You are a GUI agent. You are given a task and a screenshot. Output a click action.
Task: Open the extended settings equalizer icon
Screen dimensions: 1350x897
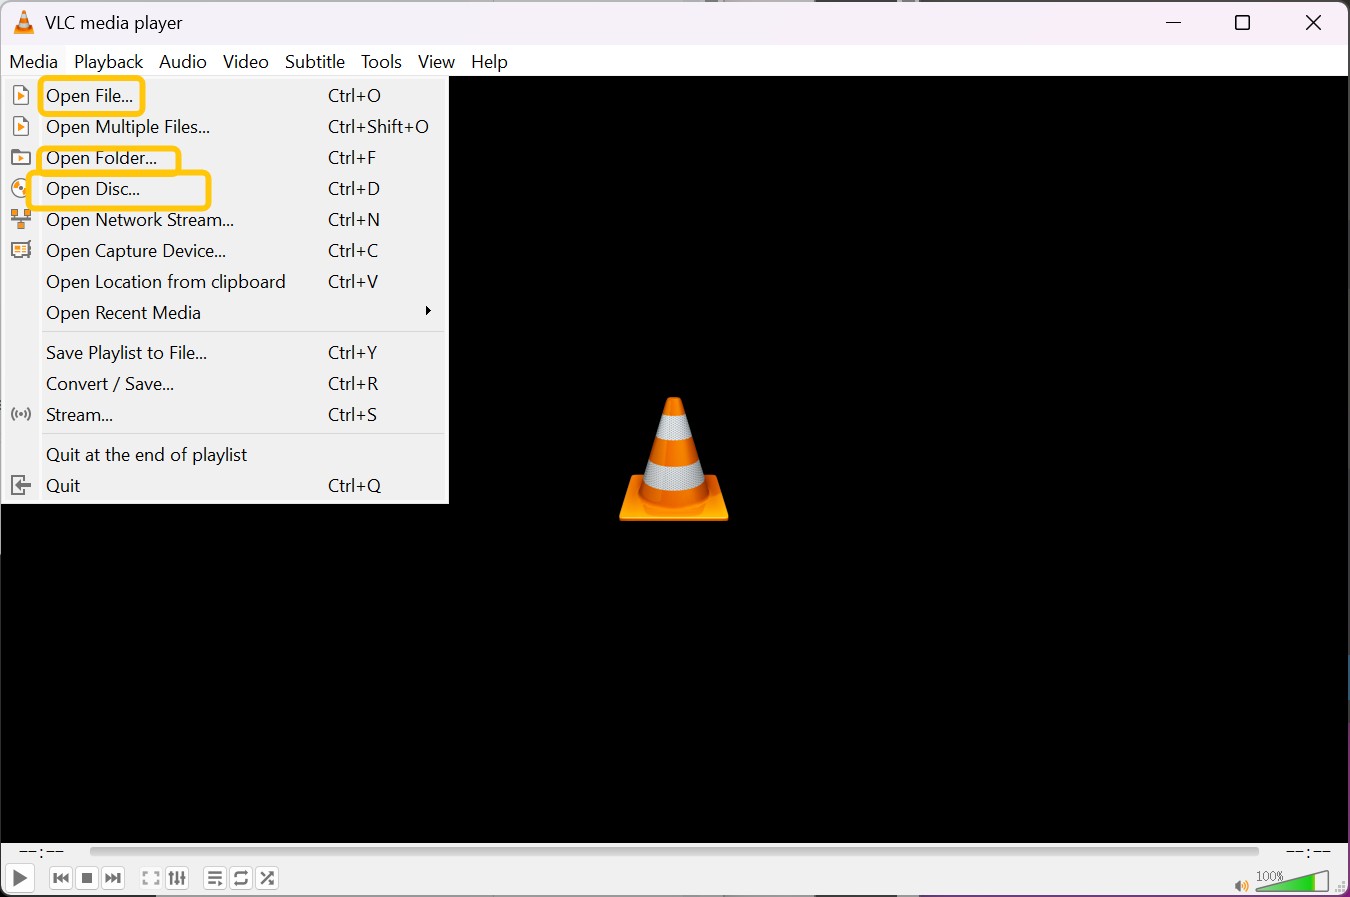[177, 878]
